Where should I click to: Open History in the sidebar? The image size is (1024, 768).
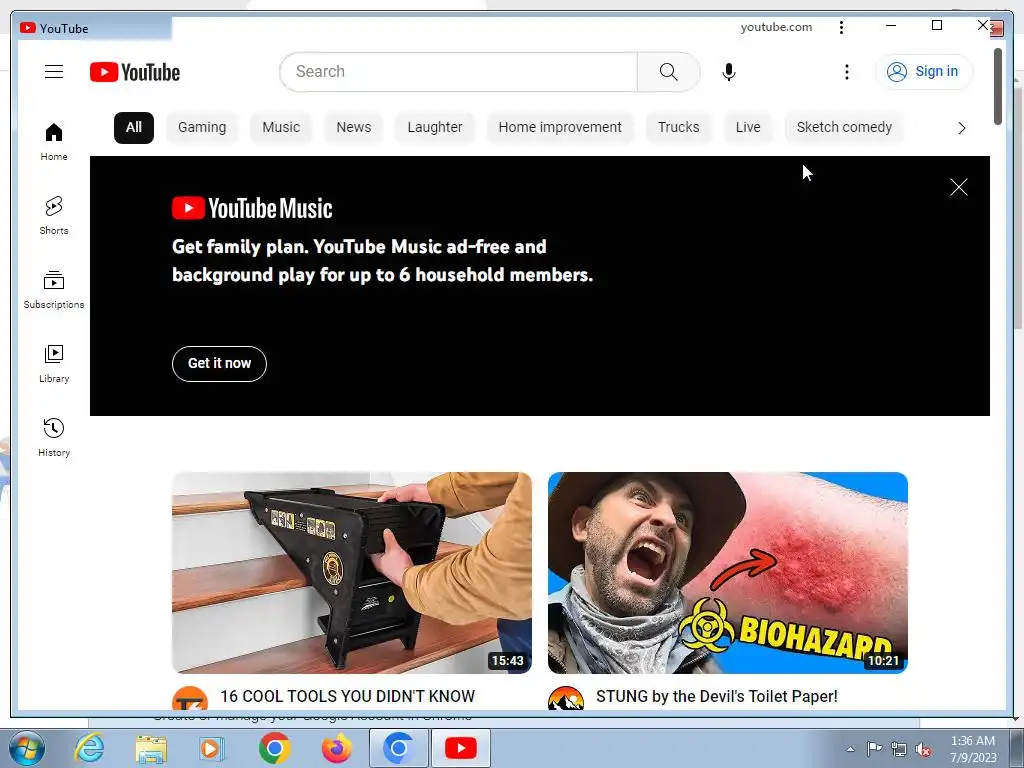click(x=54, y=438)
